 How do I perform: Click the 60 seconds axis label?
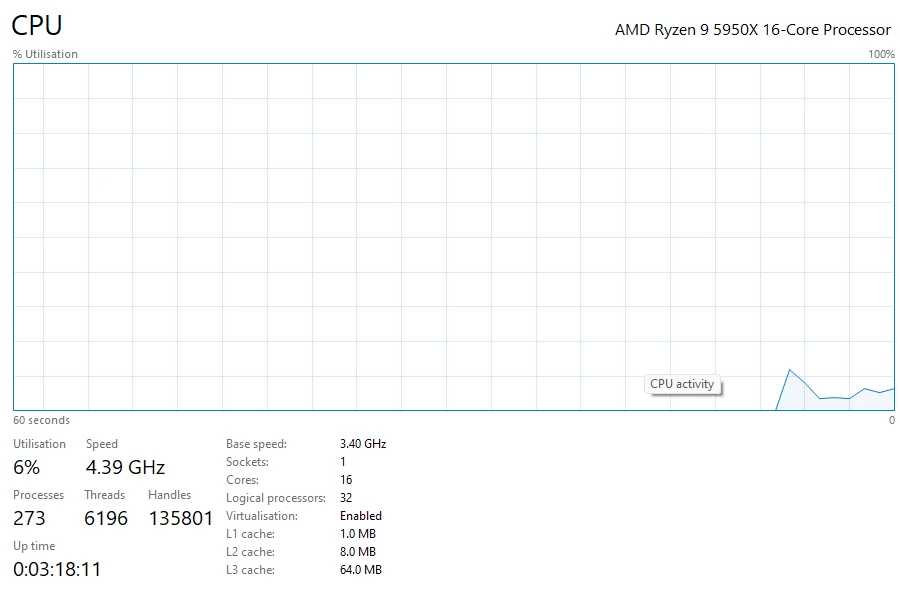pos(41,420)
